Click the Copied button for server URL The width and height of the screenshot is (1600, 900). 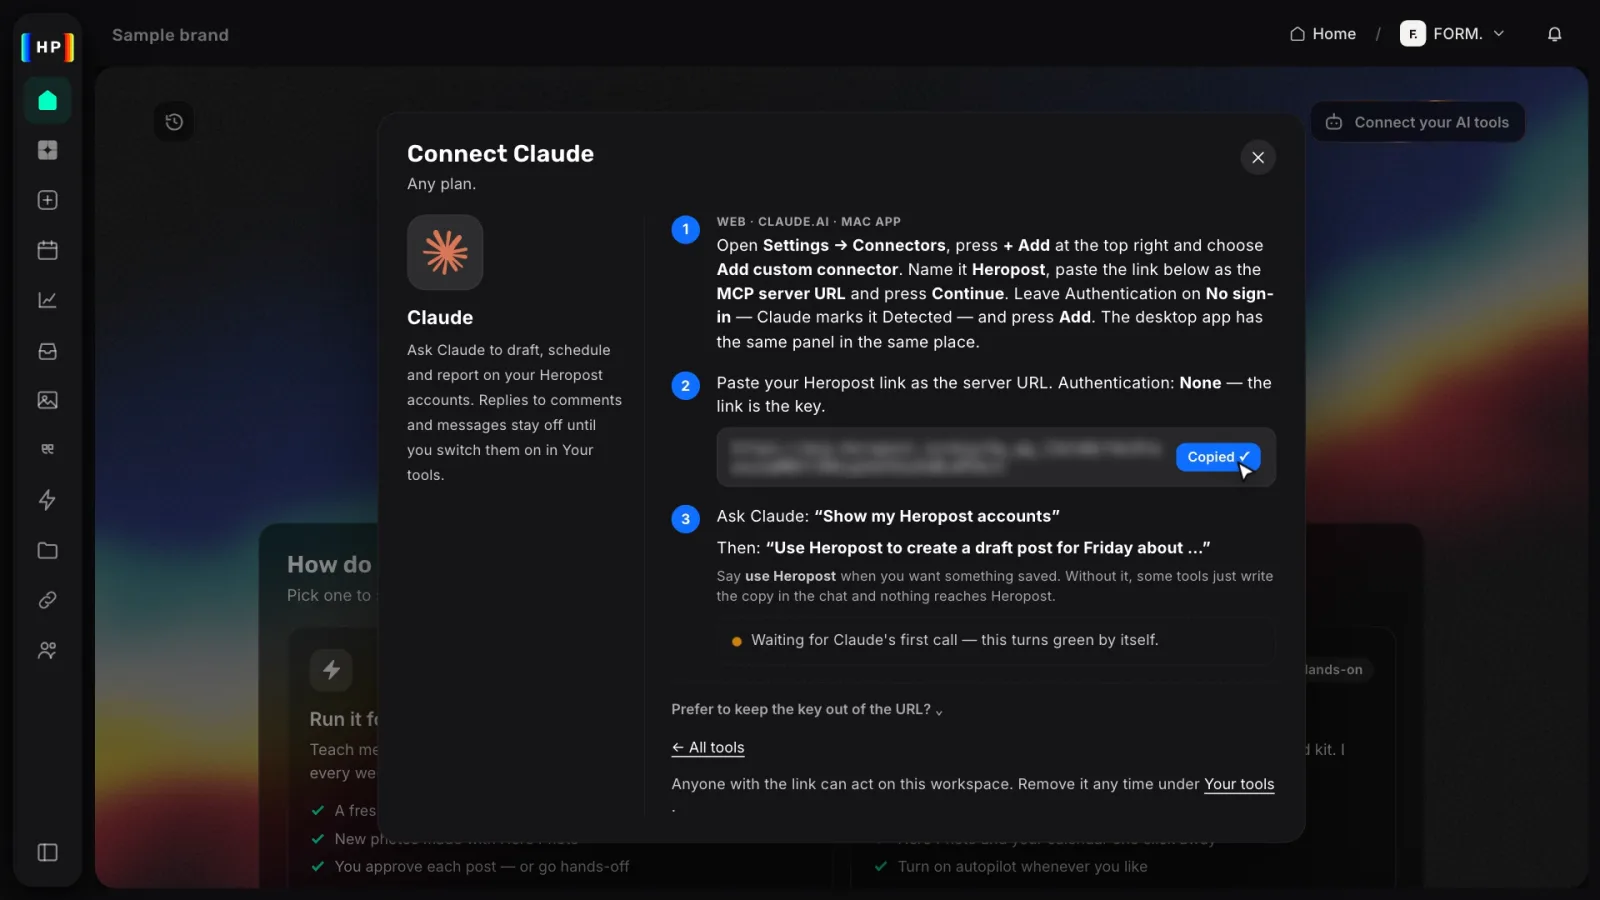[x=1218, y=457]
